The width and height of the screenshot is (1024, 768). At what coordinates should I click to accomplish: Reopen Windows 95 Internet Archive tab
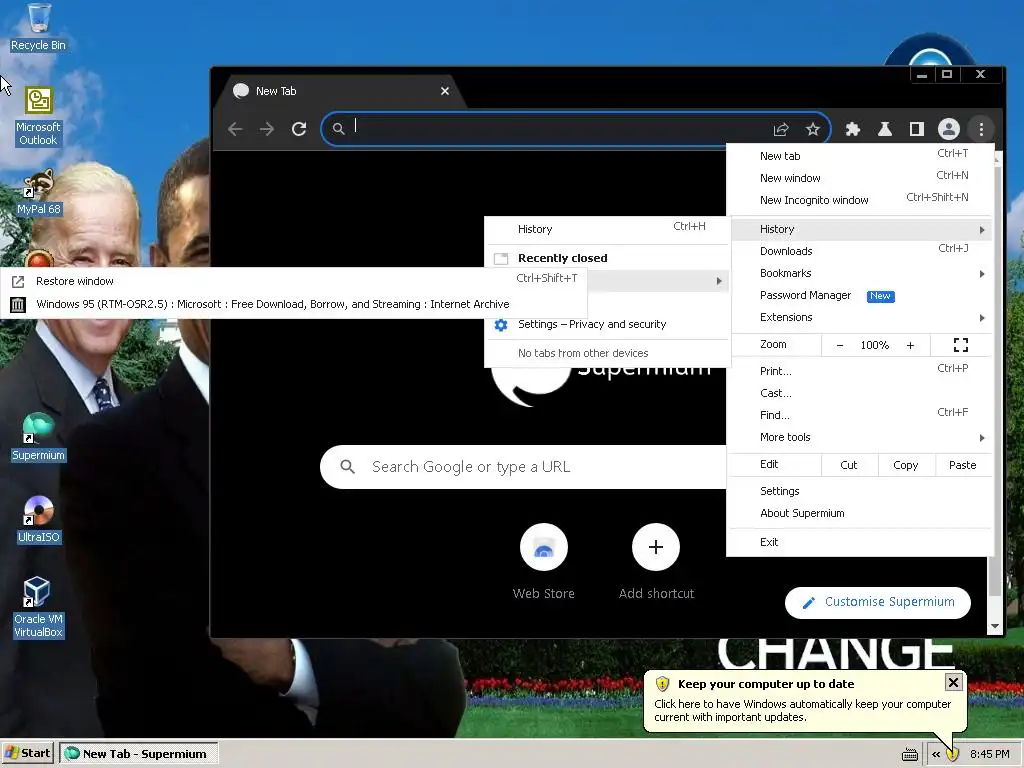293,304
